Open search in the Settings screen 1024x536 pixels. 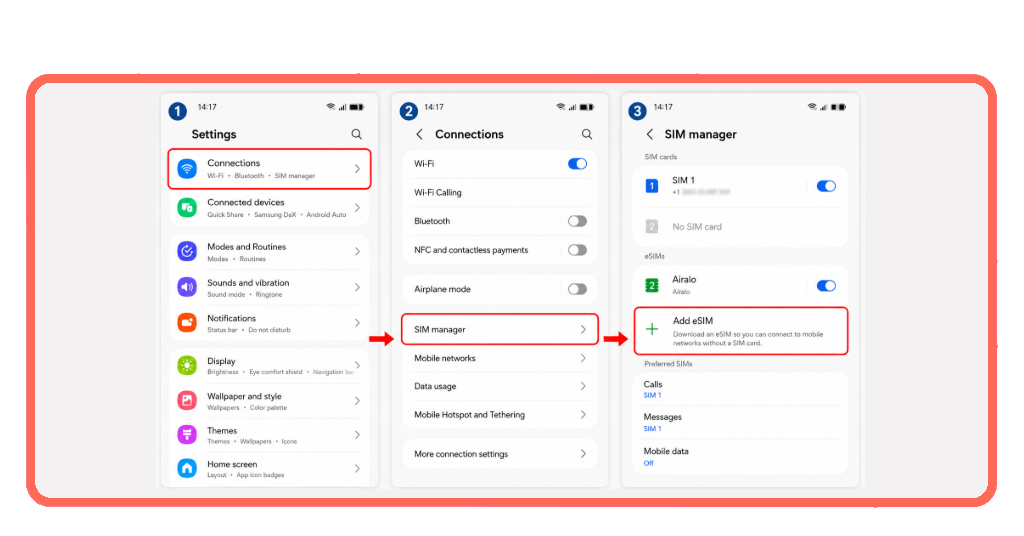tap(357, 134)
